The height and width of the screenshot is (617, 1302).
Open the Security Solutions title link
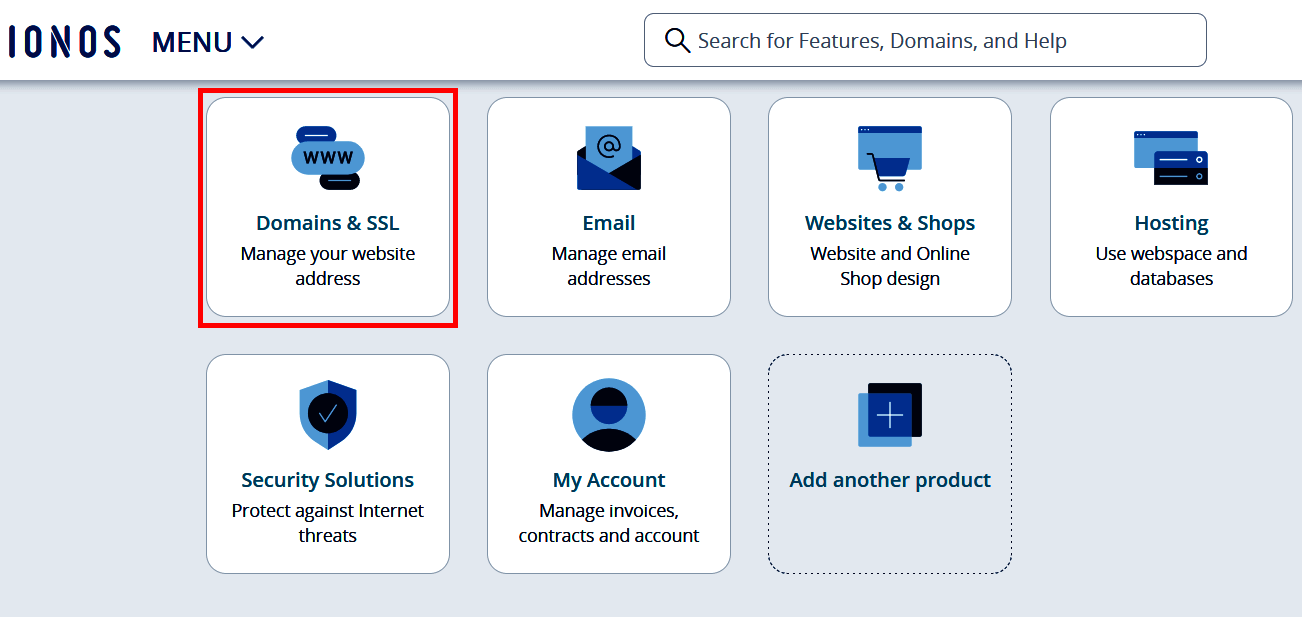tap(328, 480)
